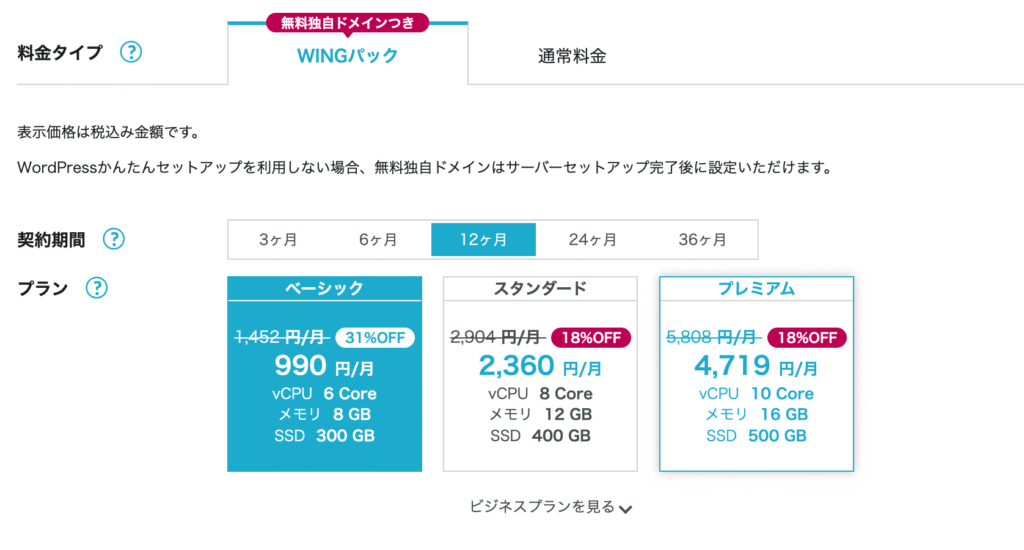Click the 31%OFF badge on ベーシック

coord(375,338)
